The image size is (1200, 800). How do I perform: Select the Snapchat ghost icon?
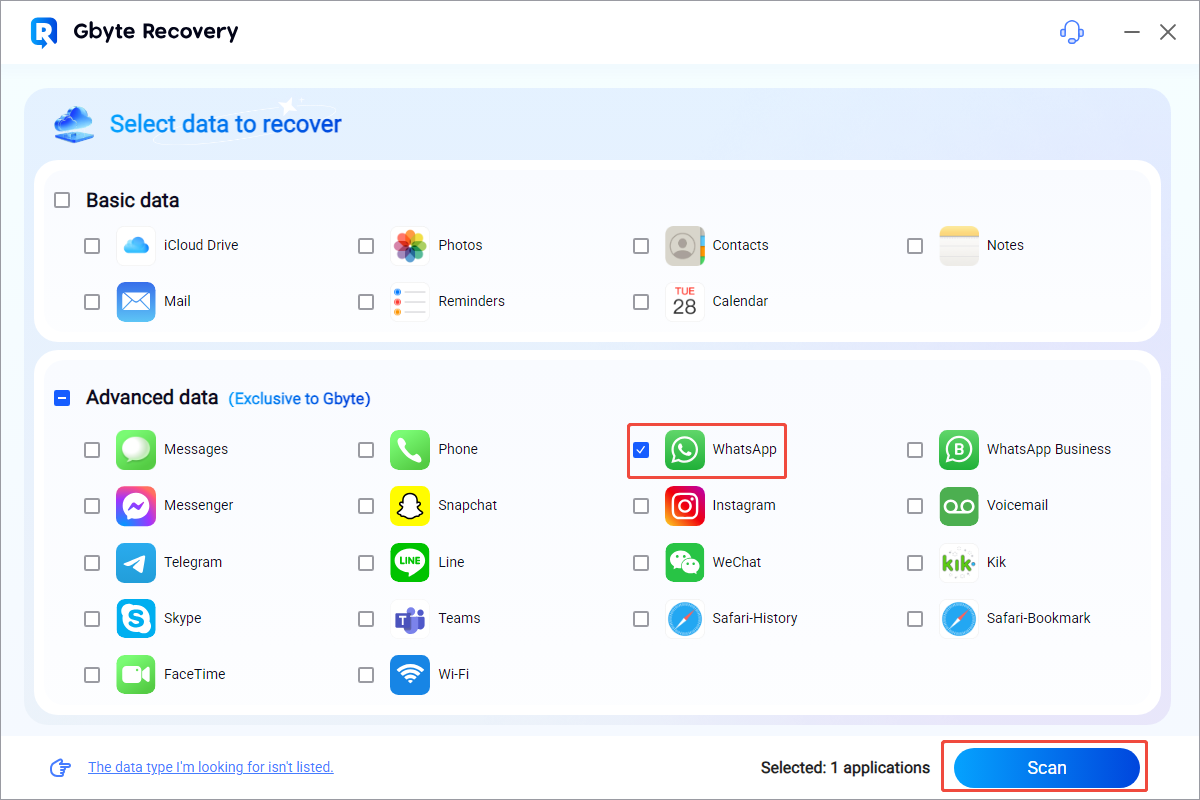click(x=410, y=506)
